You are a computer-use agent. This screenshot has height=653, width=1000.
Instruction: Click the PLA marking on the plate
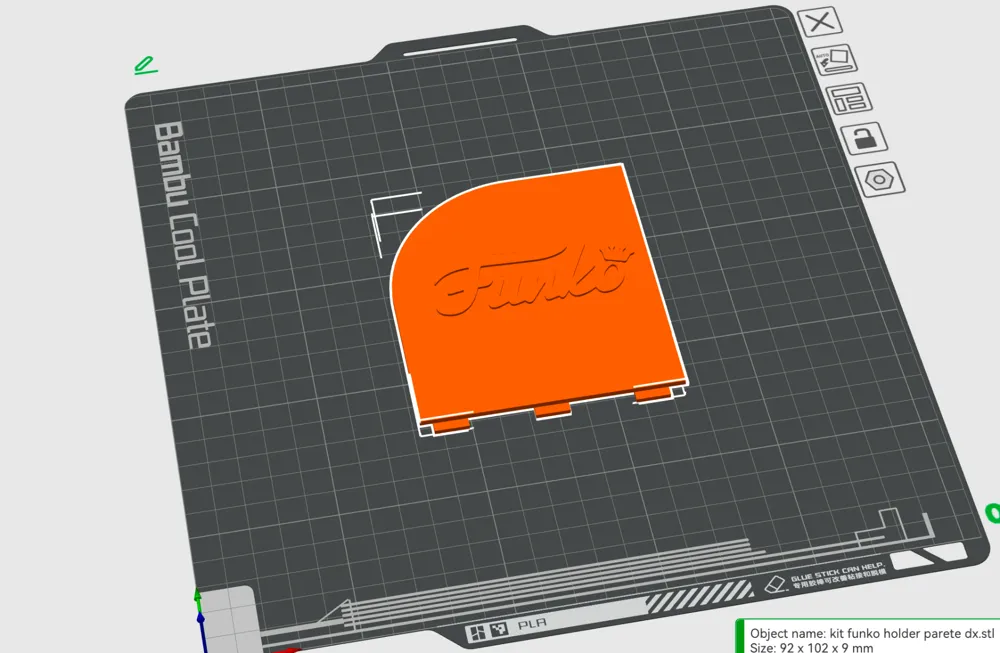[x=530, y=626]
